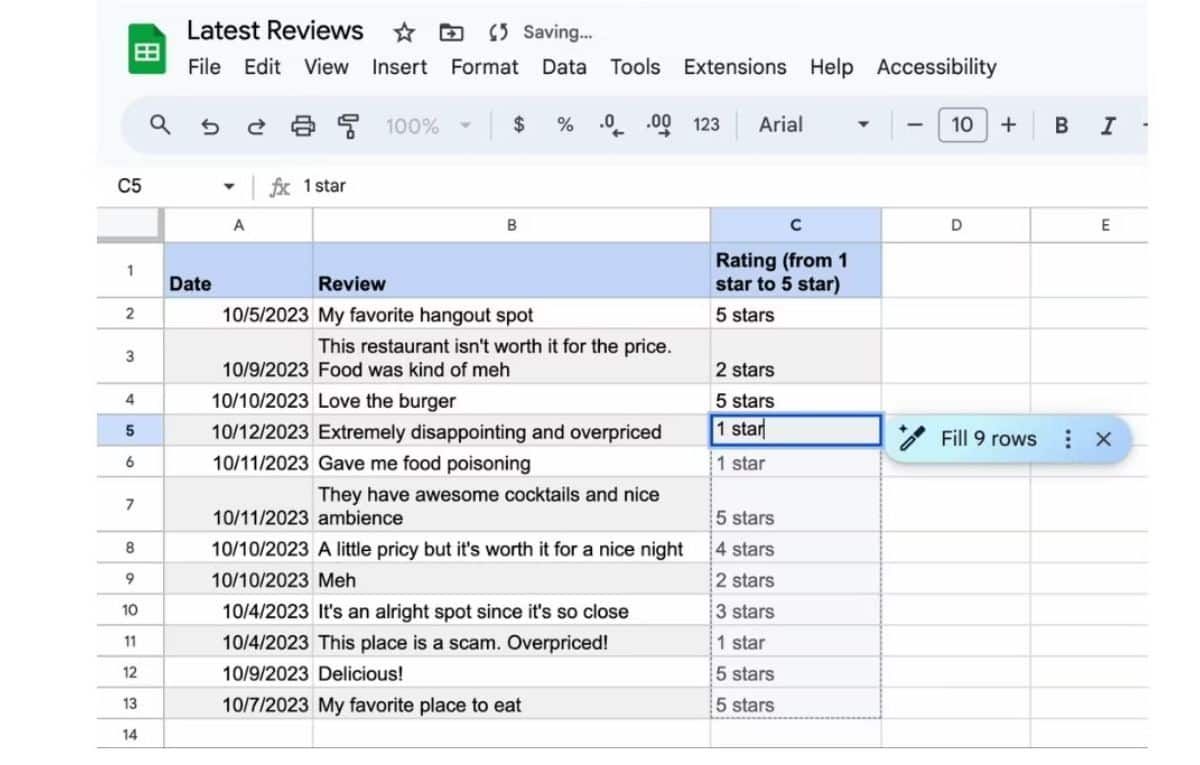Star the Latest Reviews spreadsheet
The height and width of the screenshot is (765, 1200).
[x=403, y=32]
